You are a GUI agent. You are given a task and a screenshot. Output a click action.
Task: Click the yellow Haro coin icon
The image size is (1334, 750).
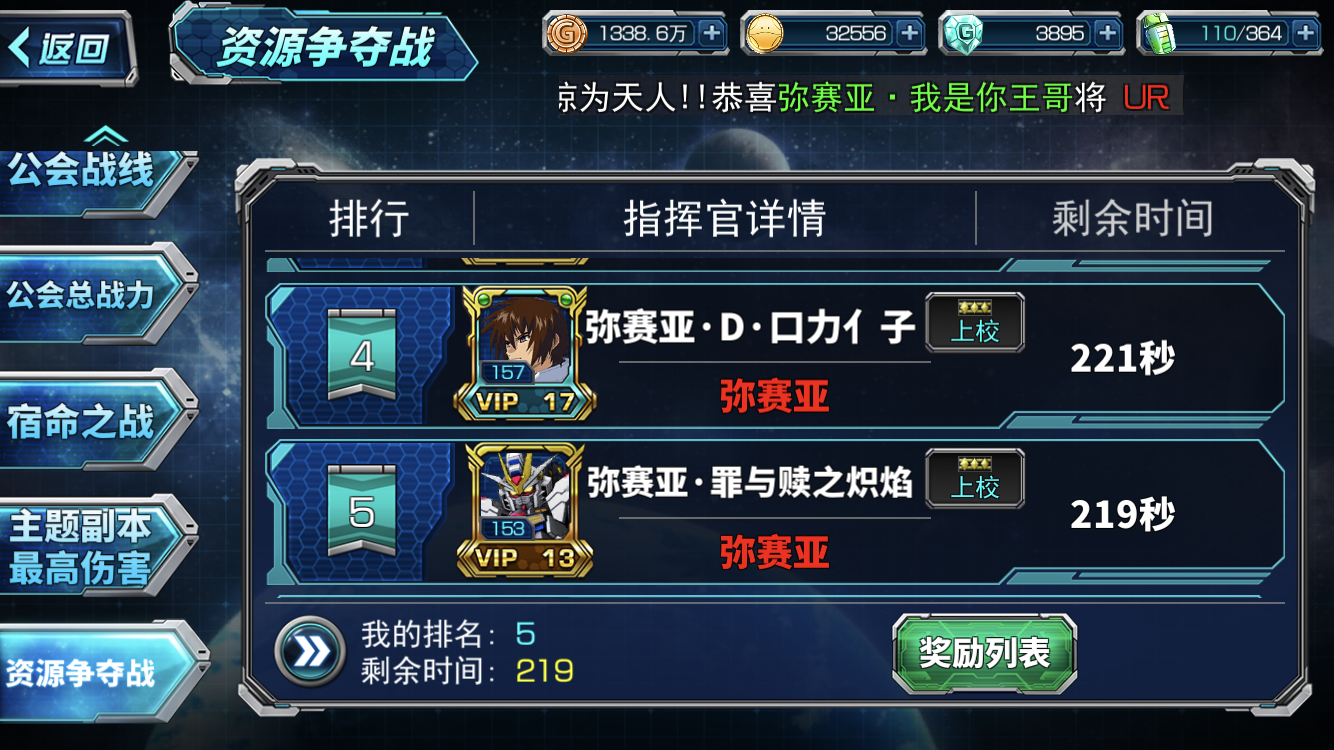pos(762,33)
